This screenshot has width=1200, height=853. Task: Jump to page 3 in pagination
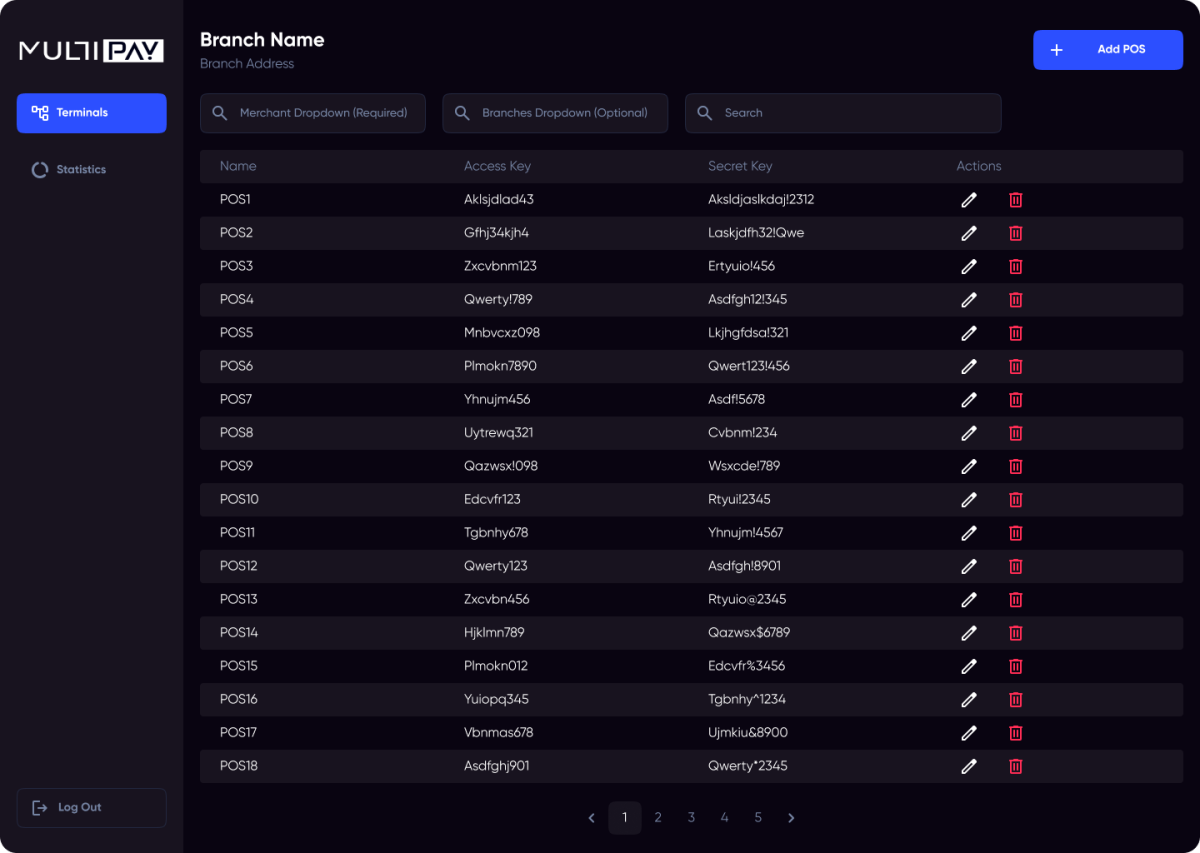pyautogui.click(x=691, y=818)
